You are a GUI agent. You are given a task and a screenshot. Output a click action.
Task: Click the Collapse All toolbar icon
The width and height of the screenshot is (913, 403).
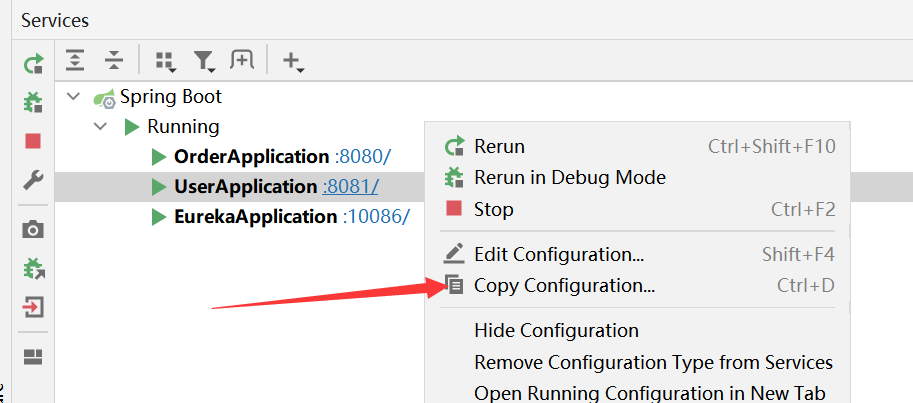point(114,60)
